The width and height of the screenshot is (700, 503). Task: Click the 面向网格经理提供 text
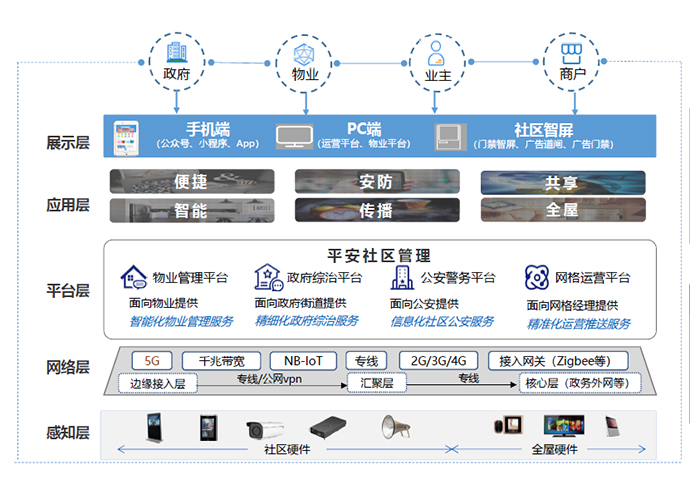[572, 305]
